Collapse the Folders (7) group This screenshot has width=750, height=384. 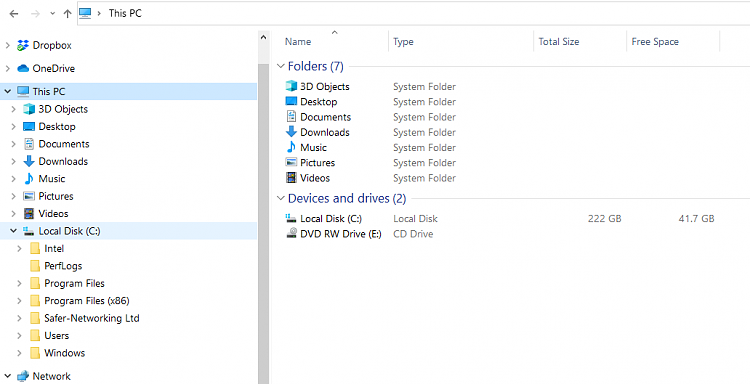[281, 66]
